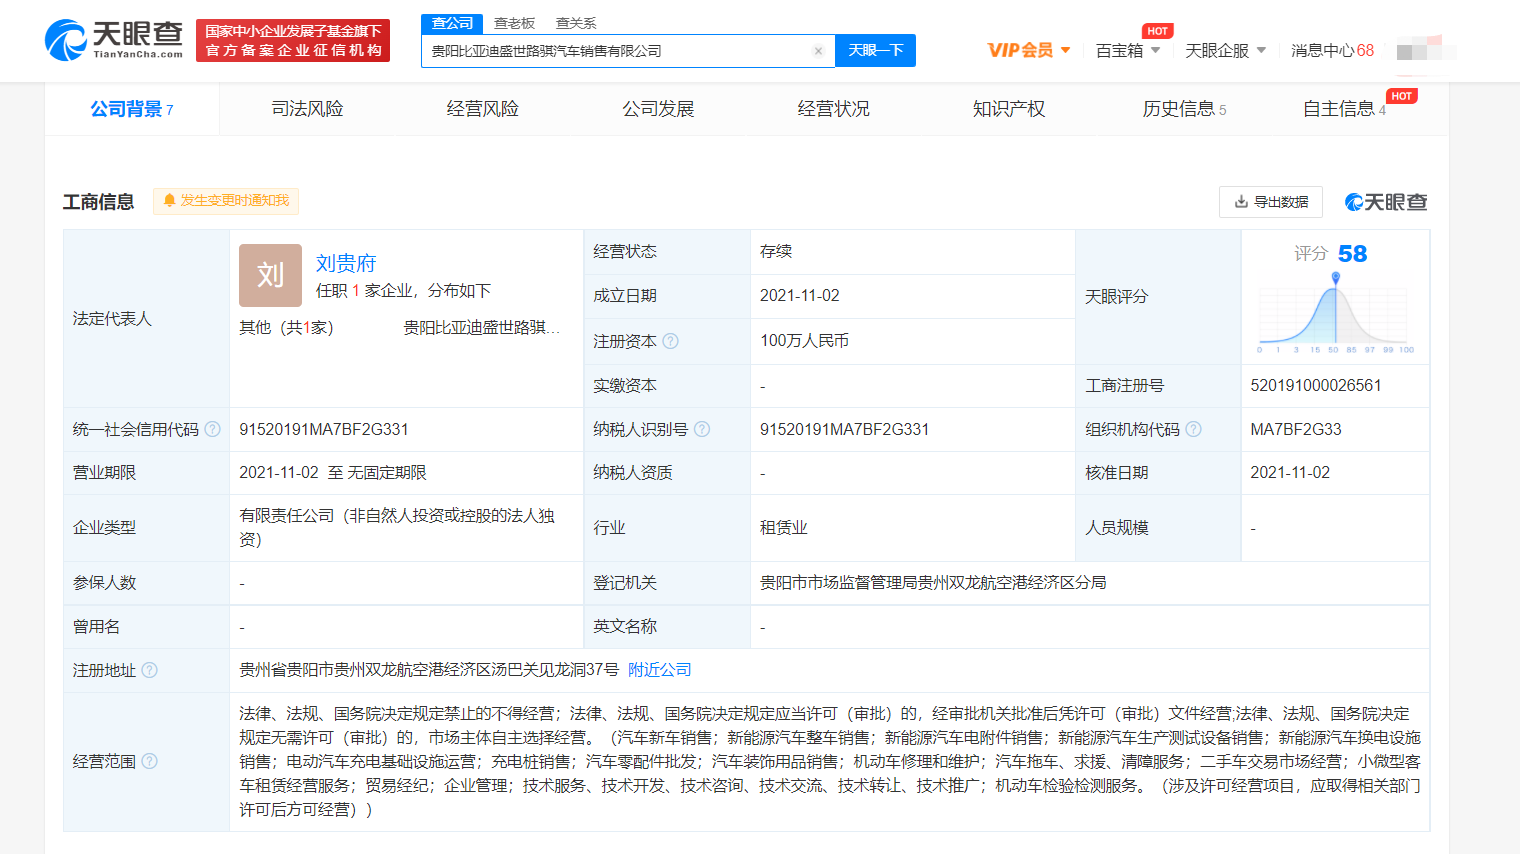
Task: Select the 经营状况 tab
Action: click(833, 109)
